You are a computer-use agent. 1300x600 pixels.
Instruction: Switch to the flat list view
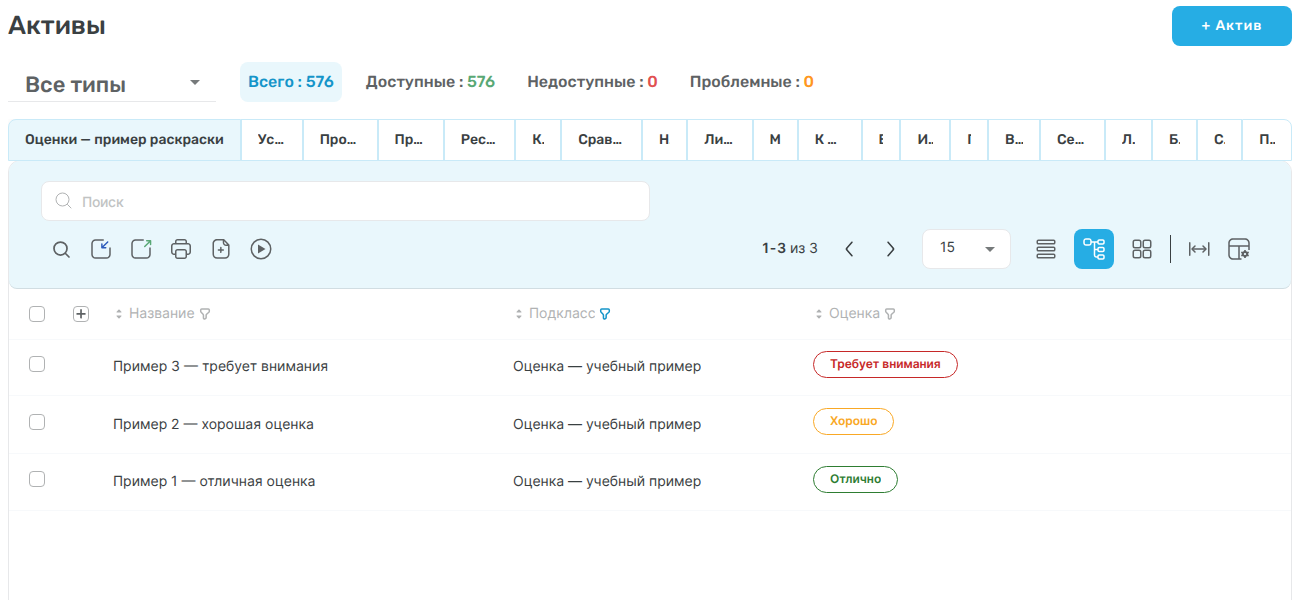pyautogui.click(x=1046, y=249)
